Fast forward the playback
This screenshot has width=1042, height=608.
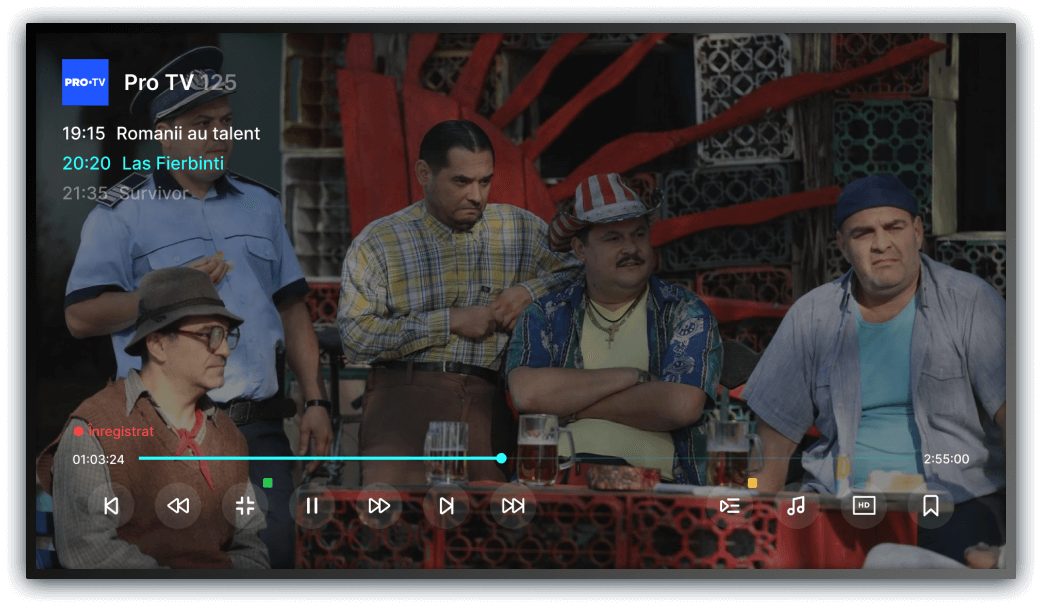pyautogui.click(x=379, y=506)
